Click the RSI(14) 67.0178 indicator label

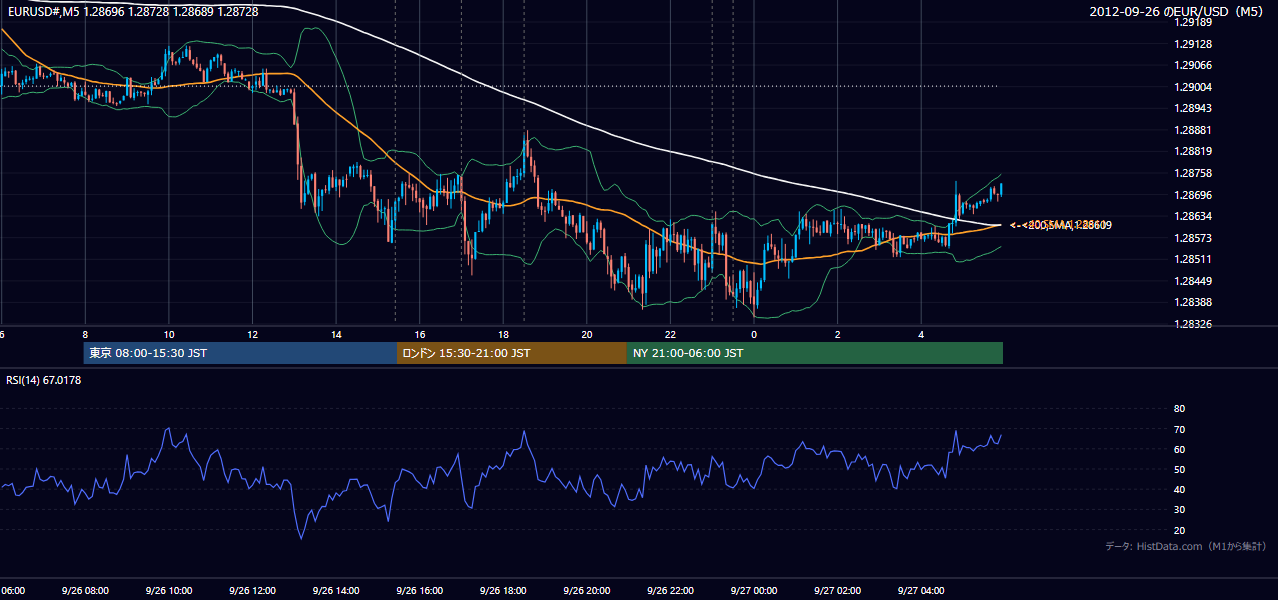(x=44, y=380)
